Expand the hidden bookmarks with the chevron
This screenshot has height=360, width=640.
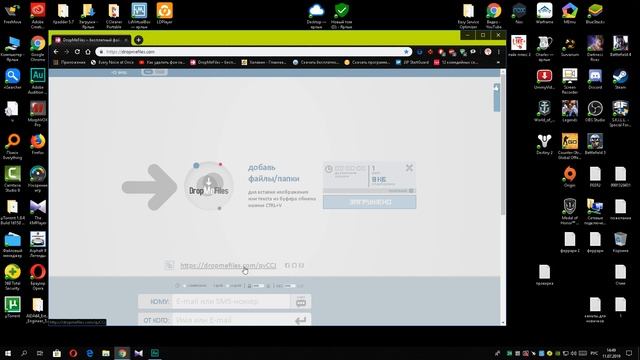(498, 62)
